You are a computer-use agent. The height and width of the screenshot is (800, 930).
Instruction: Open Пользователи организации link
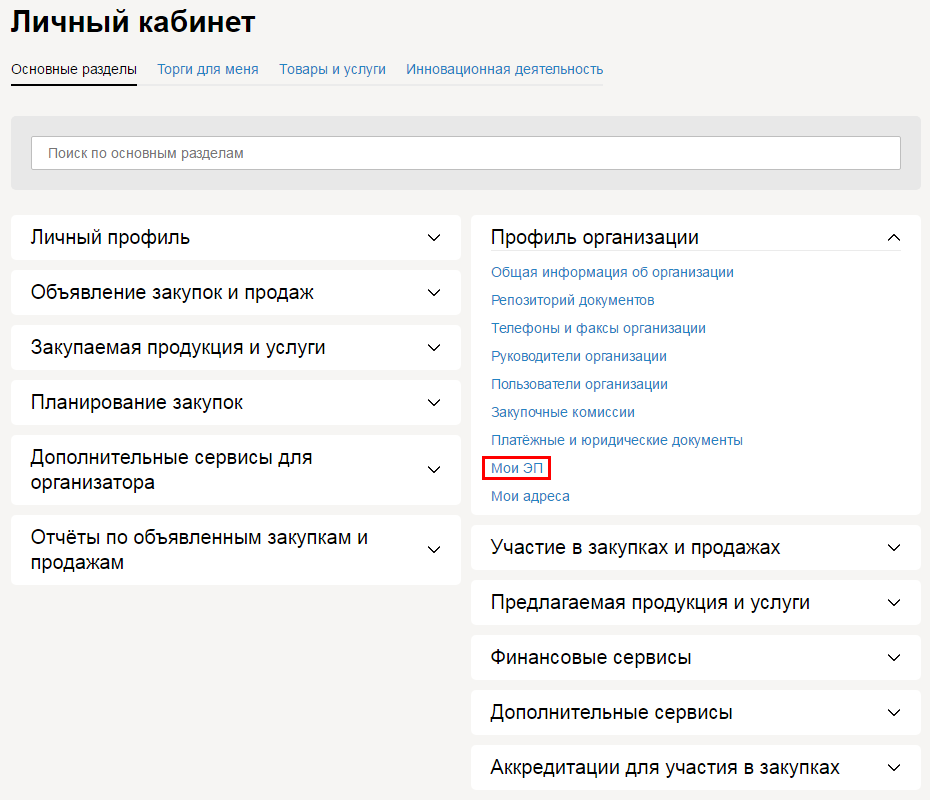[579, 384]
